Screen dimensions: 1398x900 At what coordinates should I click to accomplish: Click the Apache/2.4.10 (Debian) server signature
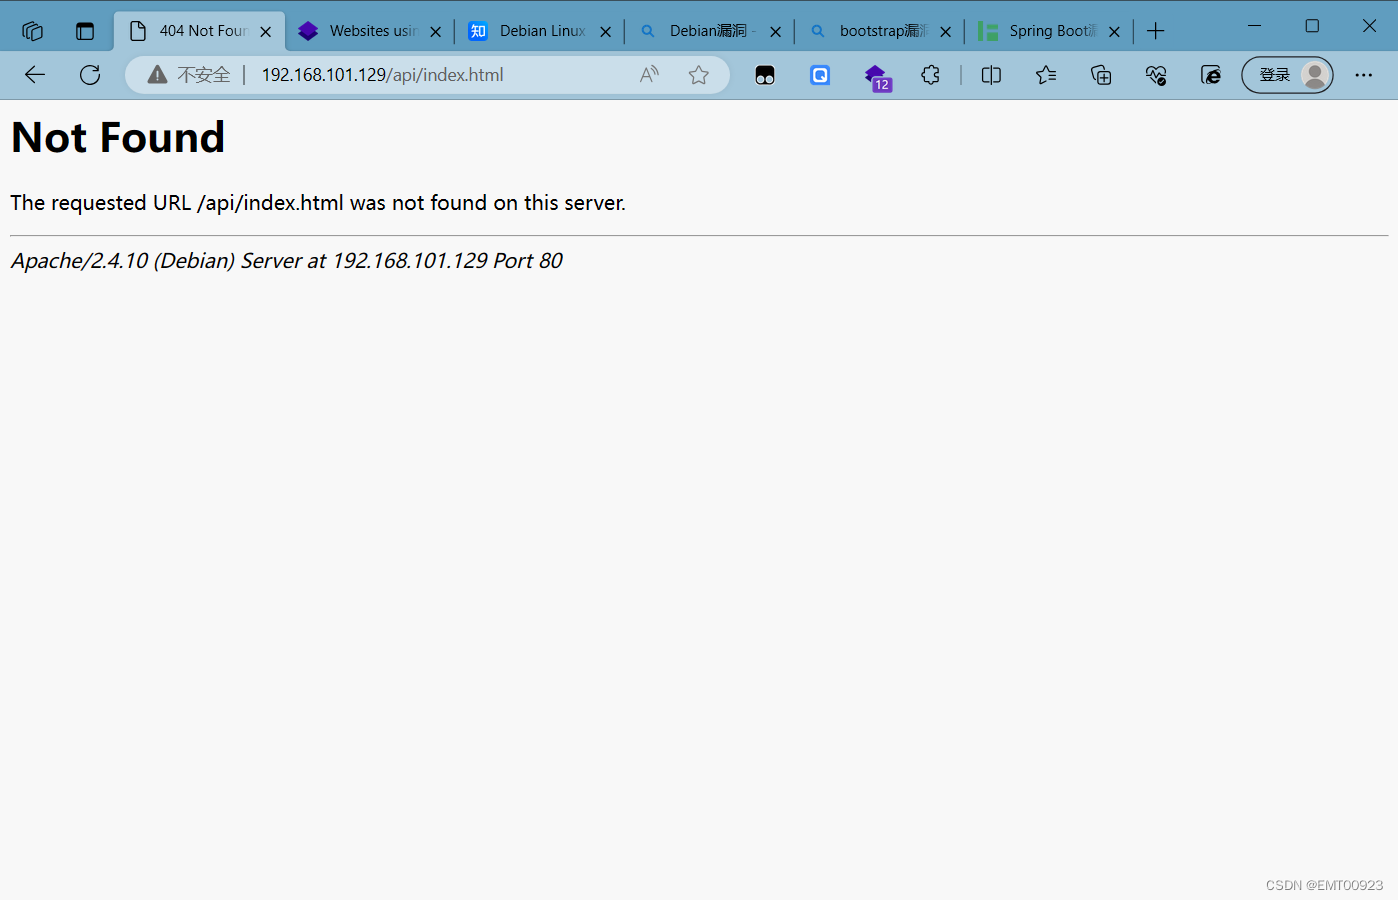click(286, 261)
